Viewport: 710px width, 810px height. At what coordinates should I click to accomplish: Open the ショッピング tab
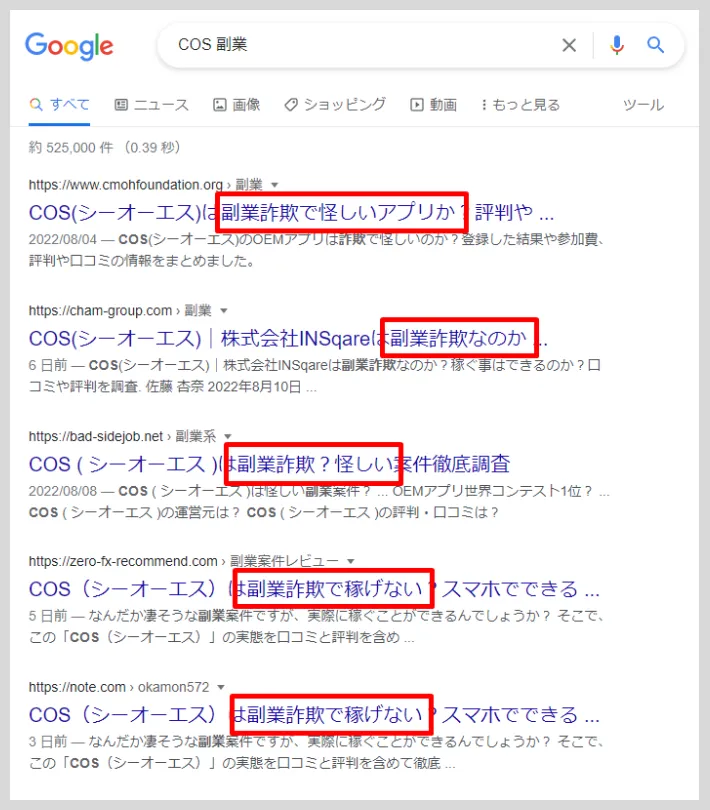335,105
